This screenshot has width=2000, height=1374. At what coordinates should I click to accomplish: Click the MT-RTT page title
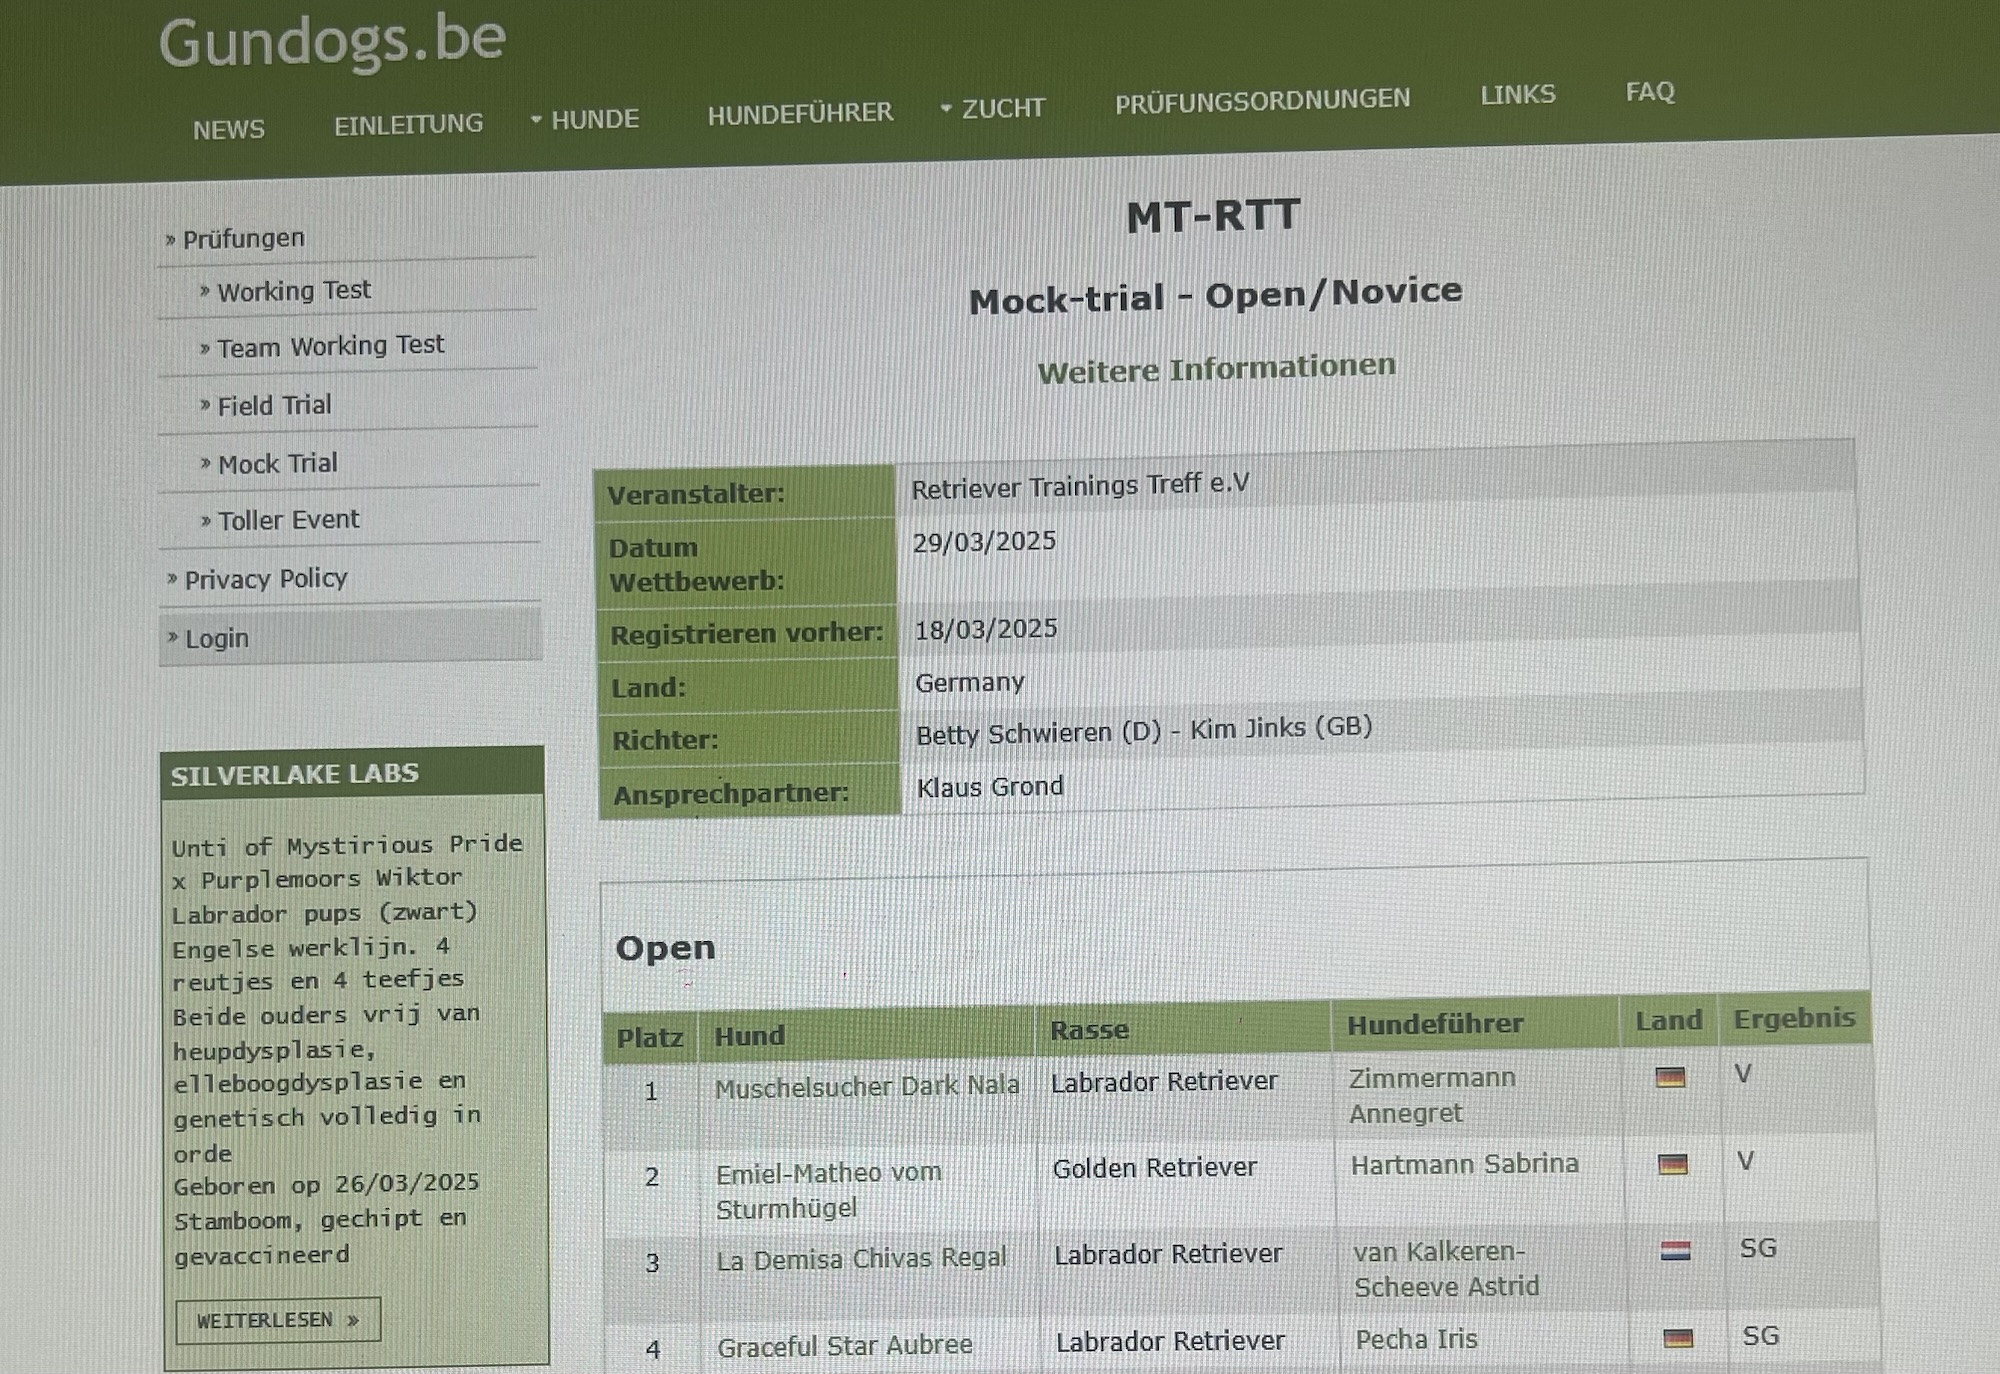1213,216
